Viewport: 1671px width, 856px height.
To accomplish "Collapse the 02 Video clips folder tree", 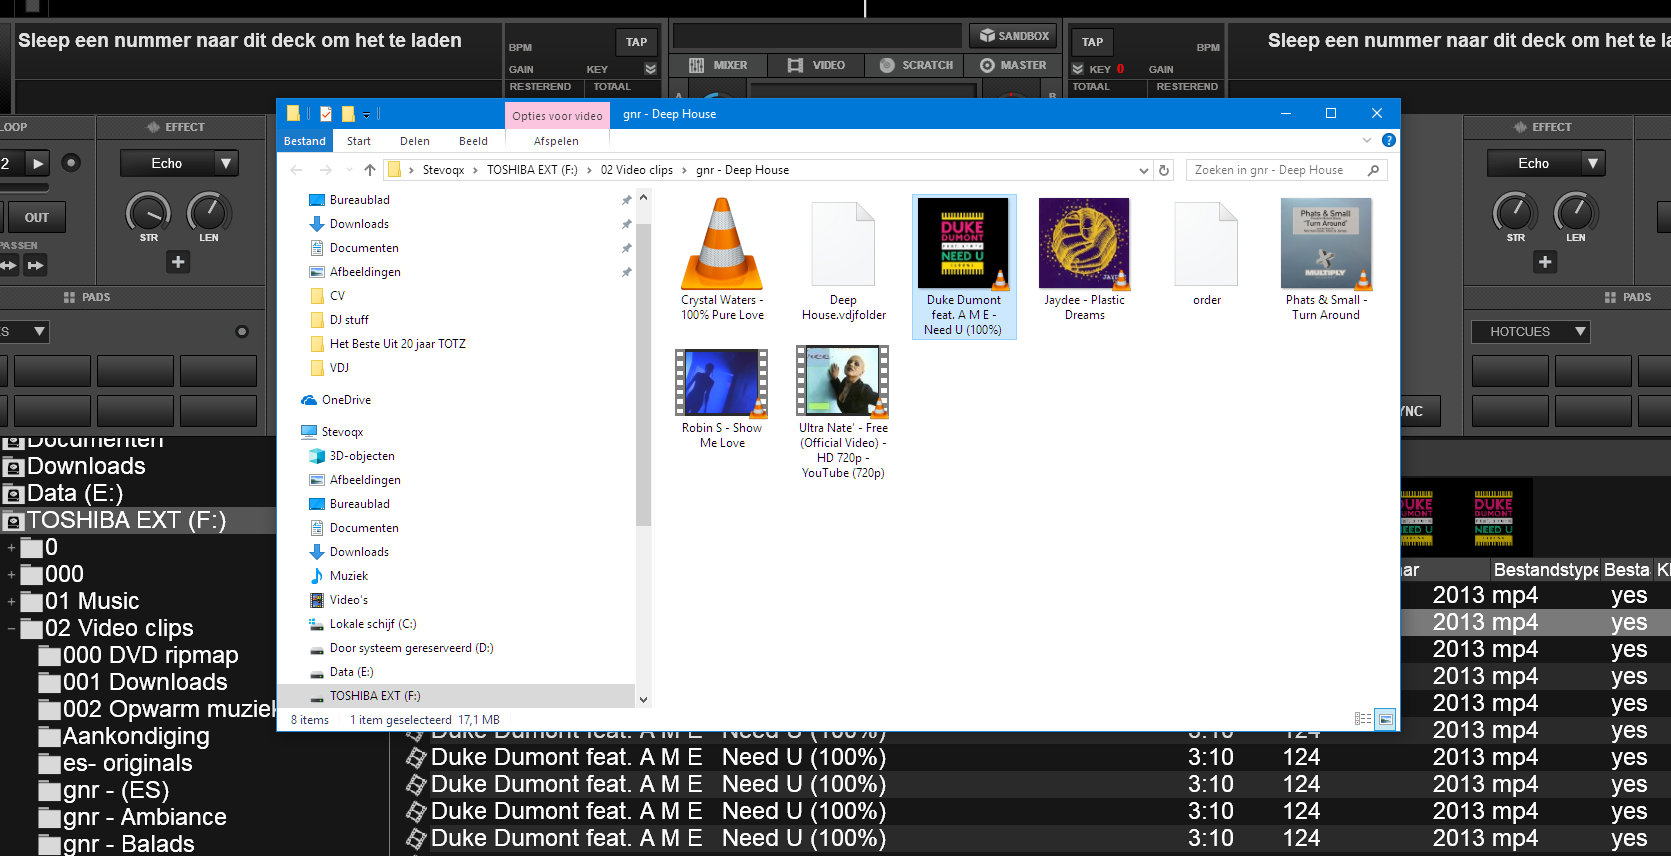I will (12, 628).
